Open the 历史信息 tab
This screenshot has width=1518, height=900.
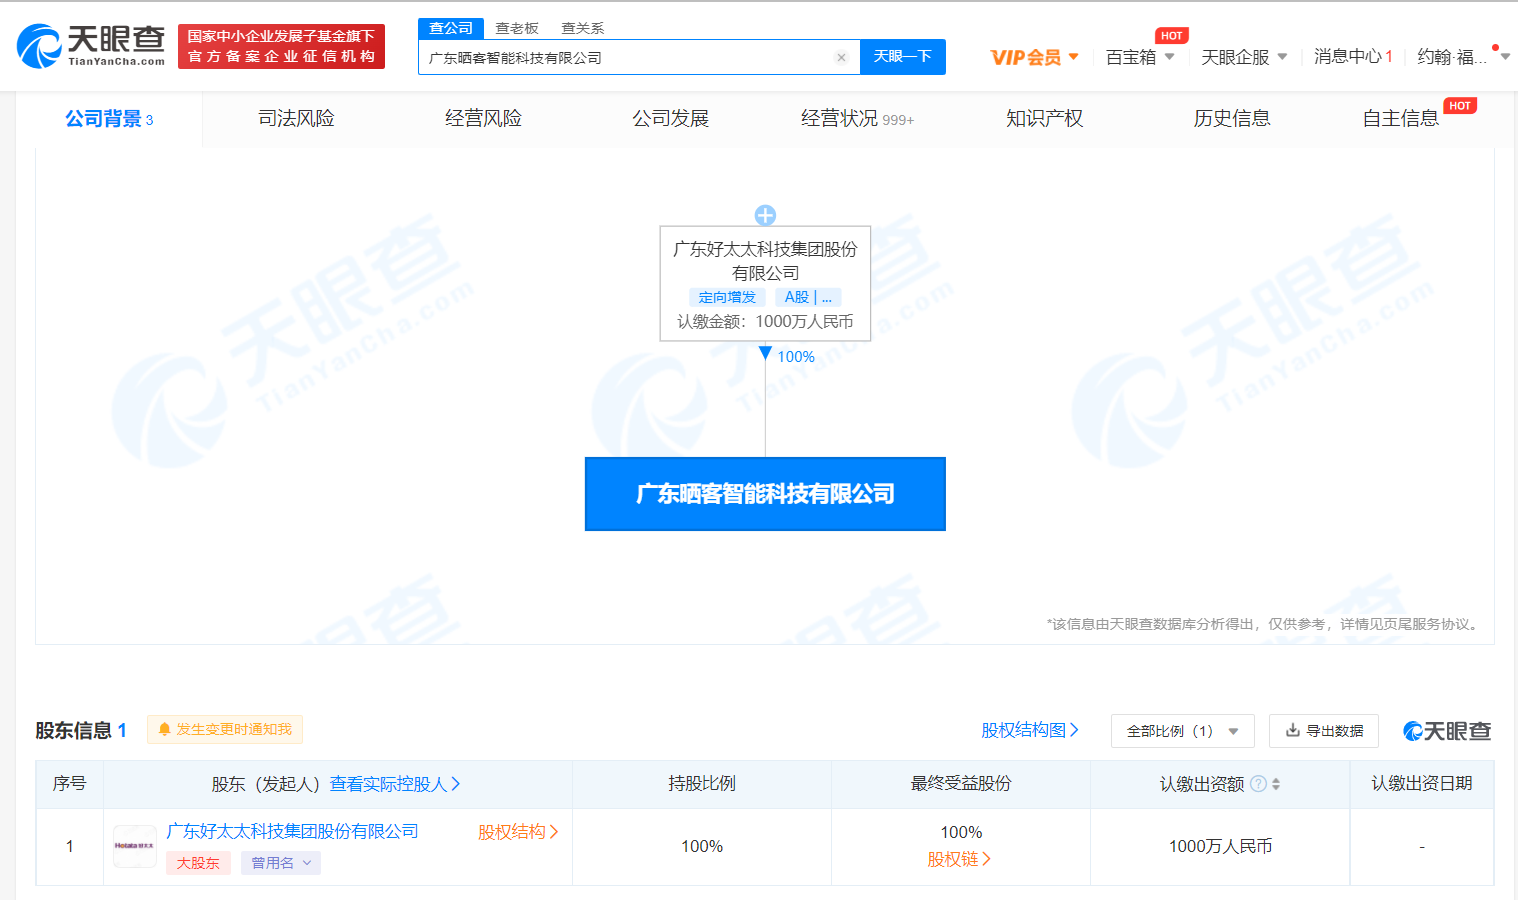[1232, 119]
